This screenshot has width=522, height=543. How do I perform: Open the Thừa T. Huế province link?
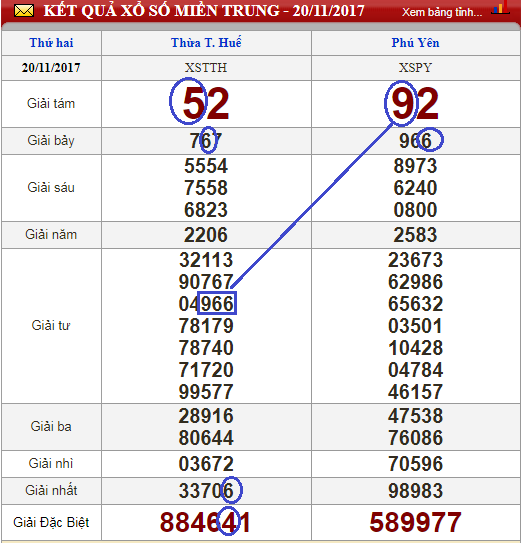(x=206, y=43)
